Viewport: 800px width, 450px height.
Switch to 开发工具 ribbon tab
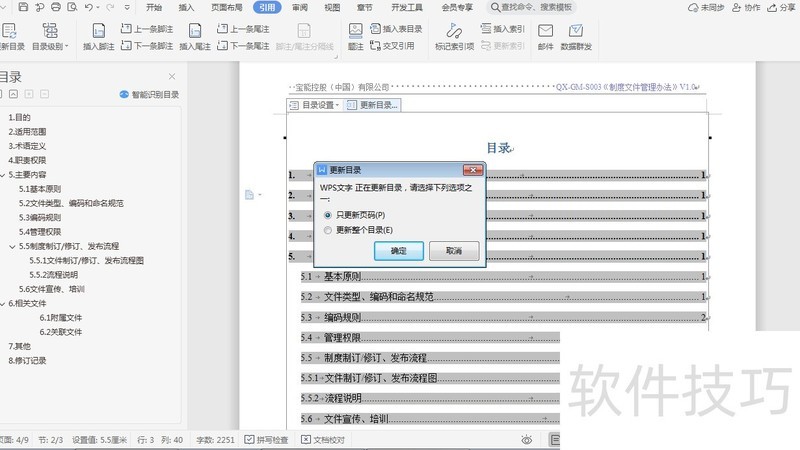[407, 7]
